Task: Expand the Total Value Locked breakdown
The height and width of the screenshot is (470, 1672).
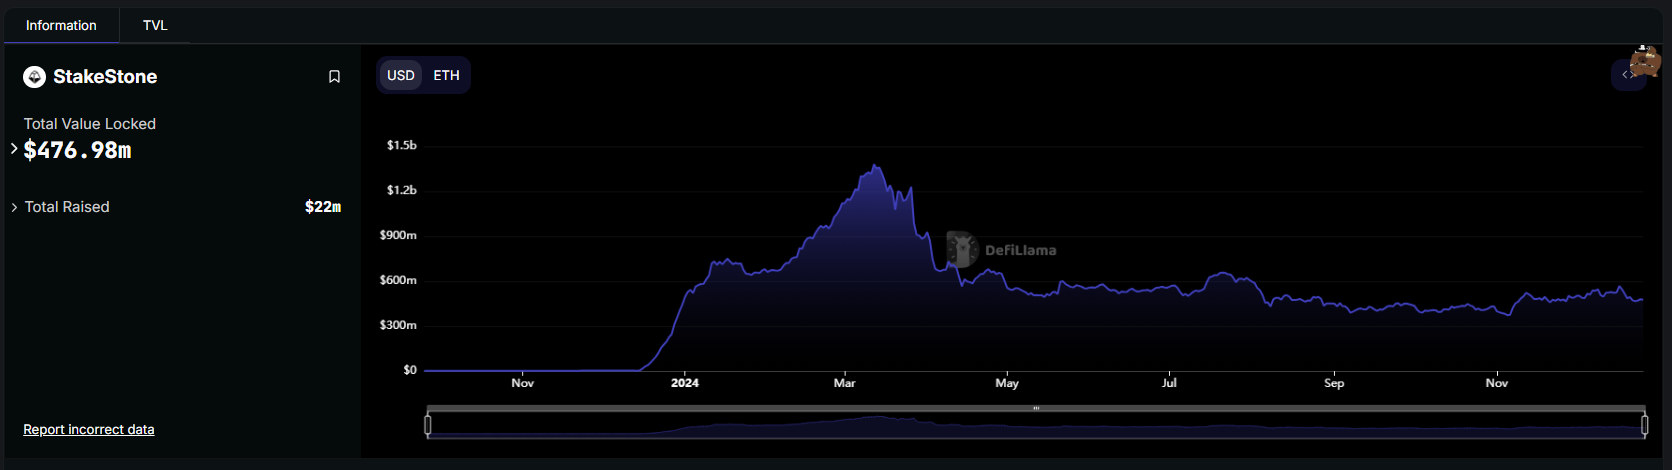Action: coord(14,149)
